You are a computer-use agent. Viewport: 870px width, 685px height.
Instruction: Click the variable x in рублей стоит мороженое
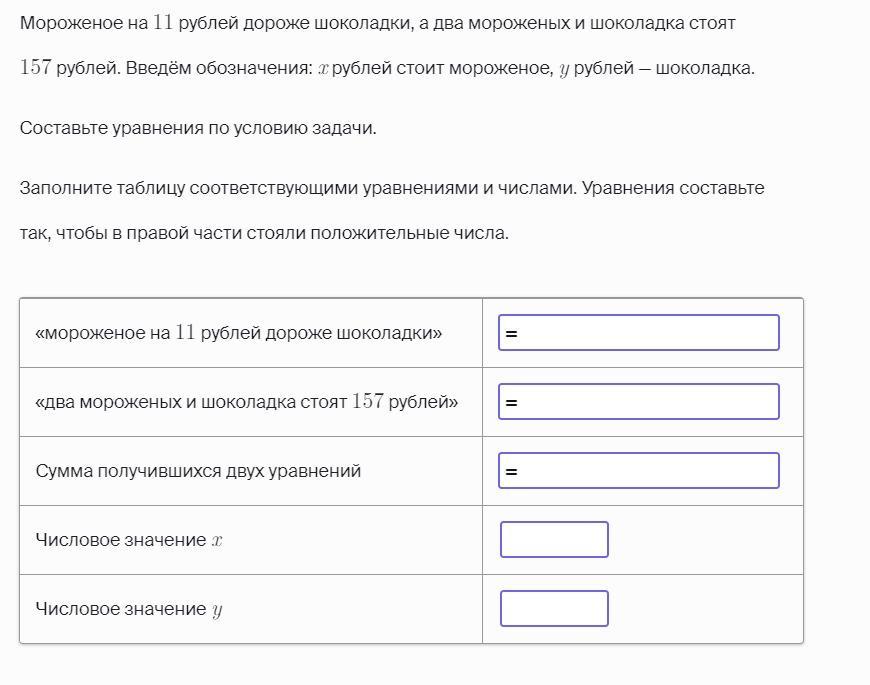point(323,69)
